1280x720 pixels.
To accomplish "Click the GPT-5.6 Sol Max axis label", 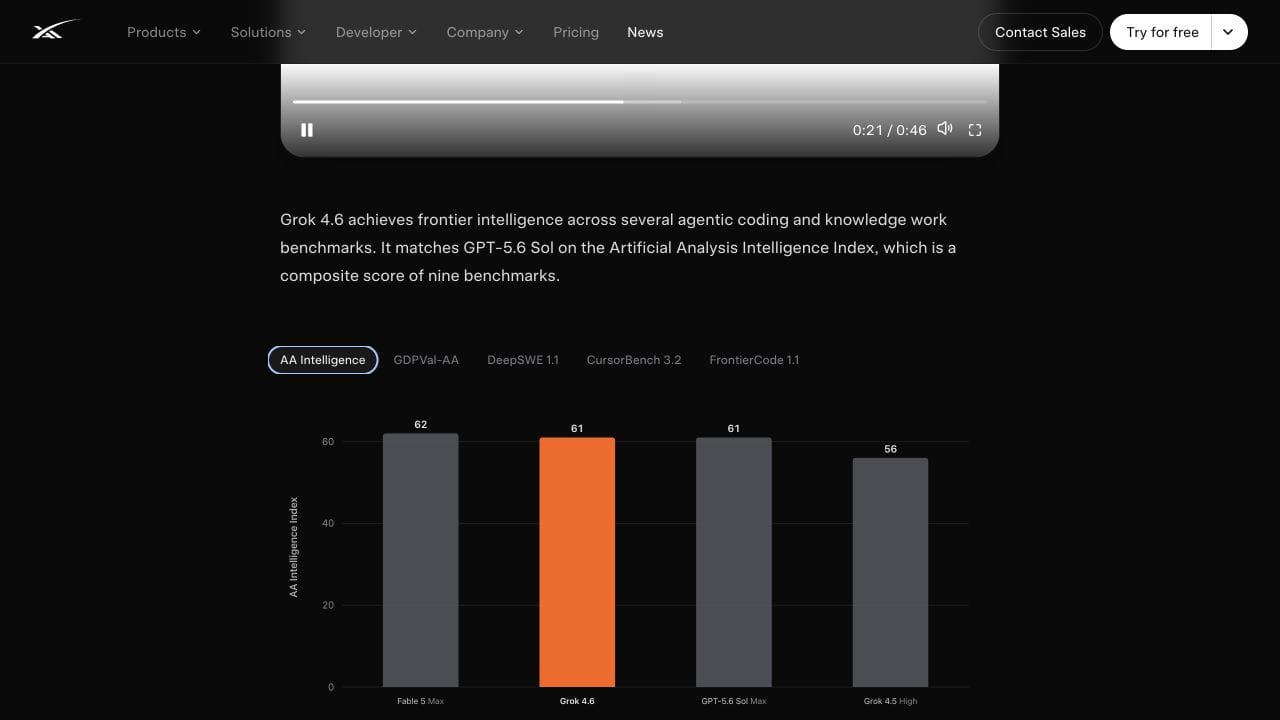I will (x=734, y=701).
